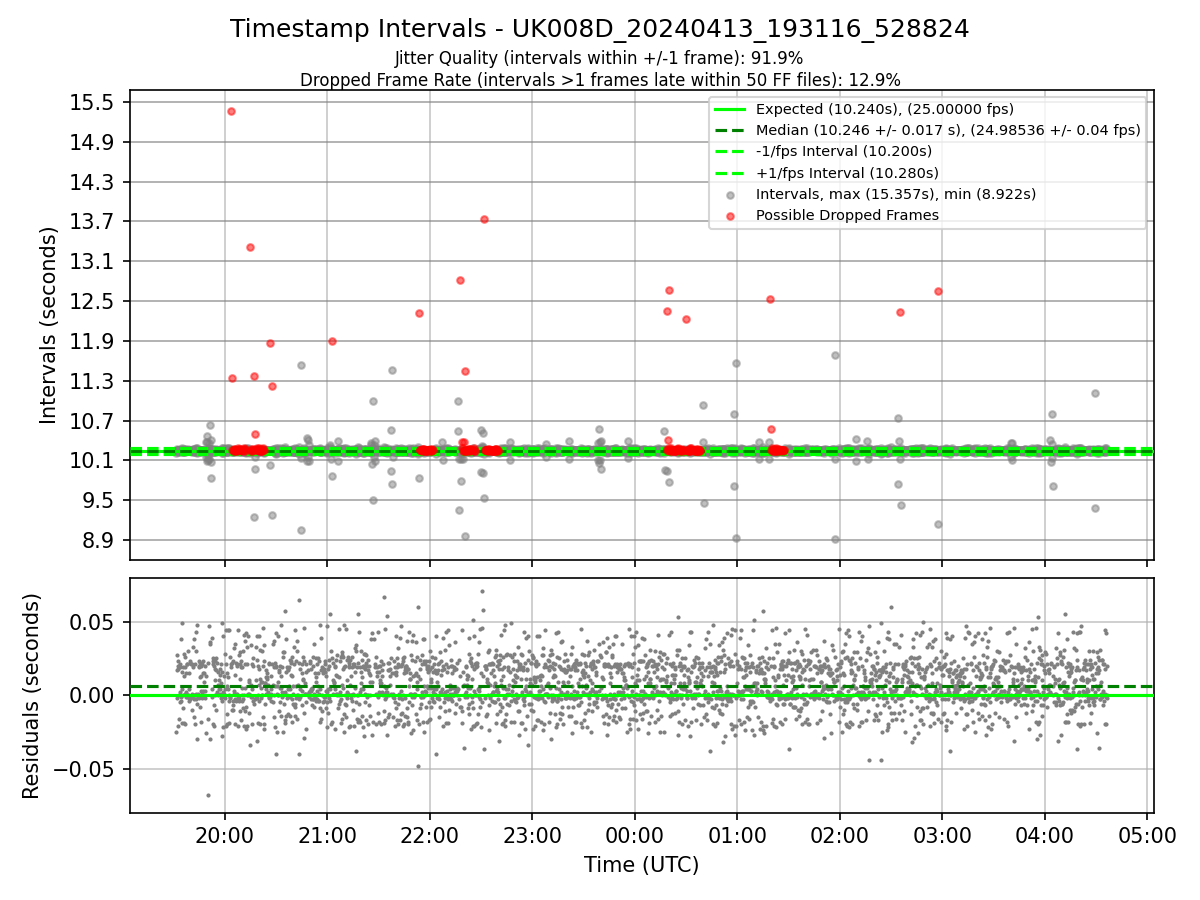Image resolution: width=1200 pixels, height=900 pixels.
Task: Click the "21:00" time tick label
Action: tap(327, 835)
